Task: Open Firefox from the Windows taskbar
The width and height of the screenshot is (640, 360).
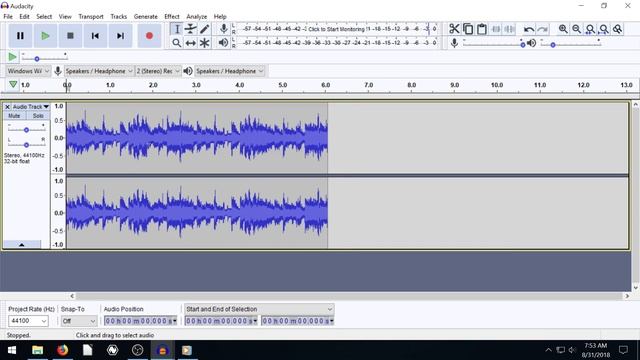Action: click(x=62, y=350)
